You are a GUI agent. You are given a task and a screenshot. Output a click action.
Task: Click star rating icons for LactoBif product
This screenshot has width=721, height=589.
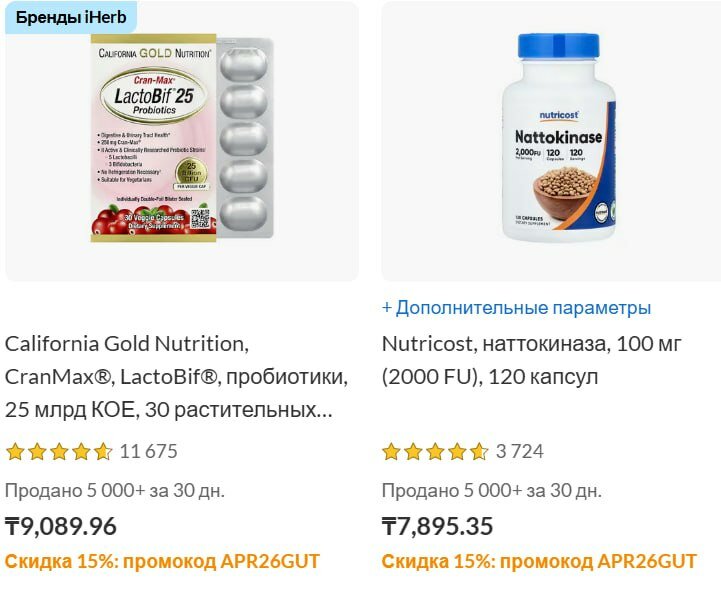click(x=59, y=452)
